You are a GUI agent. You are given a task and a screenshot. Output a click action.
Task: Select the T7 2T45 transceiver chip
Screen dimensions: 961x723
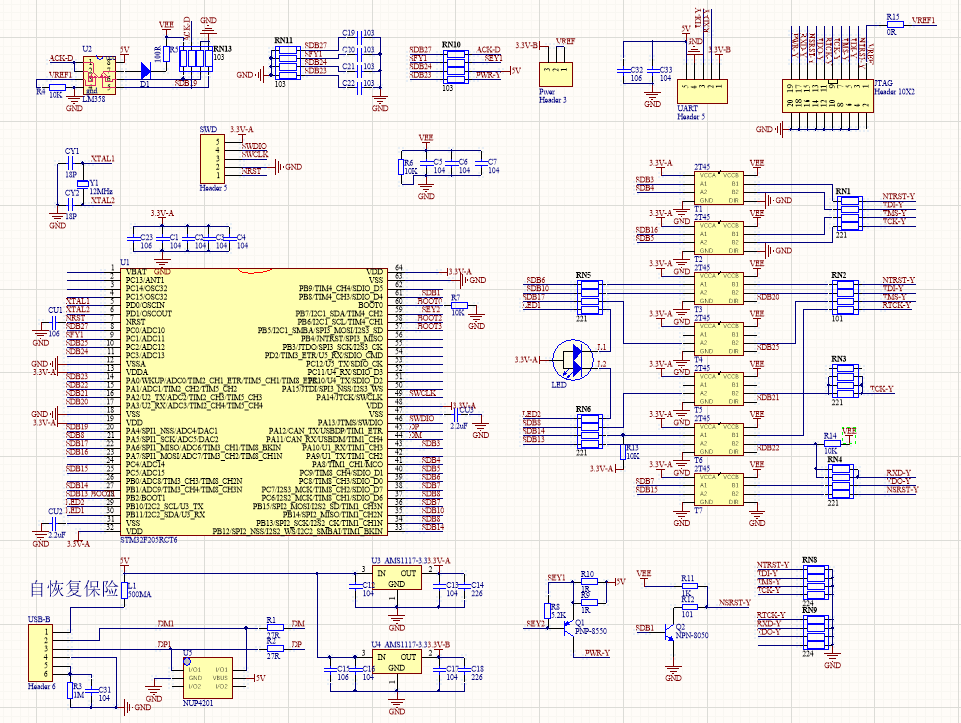pyautogui.click(x=718, y=490)
